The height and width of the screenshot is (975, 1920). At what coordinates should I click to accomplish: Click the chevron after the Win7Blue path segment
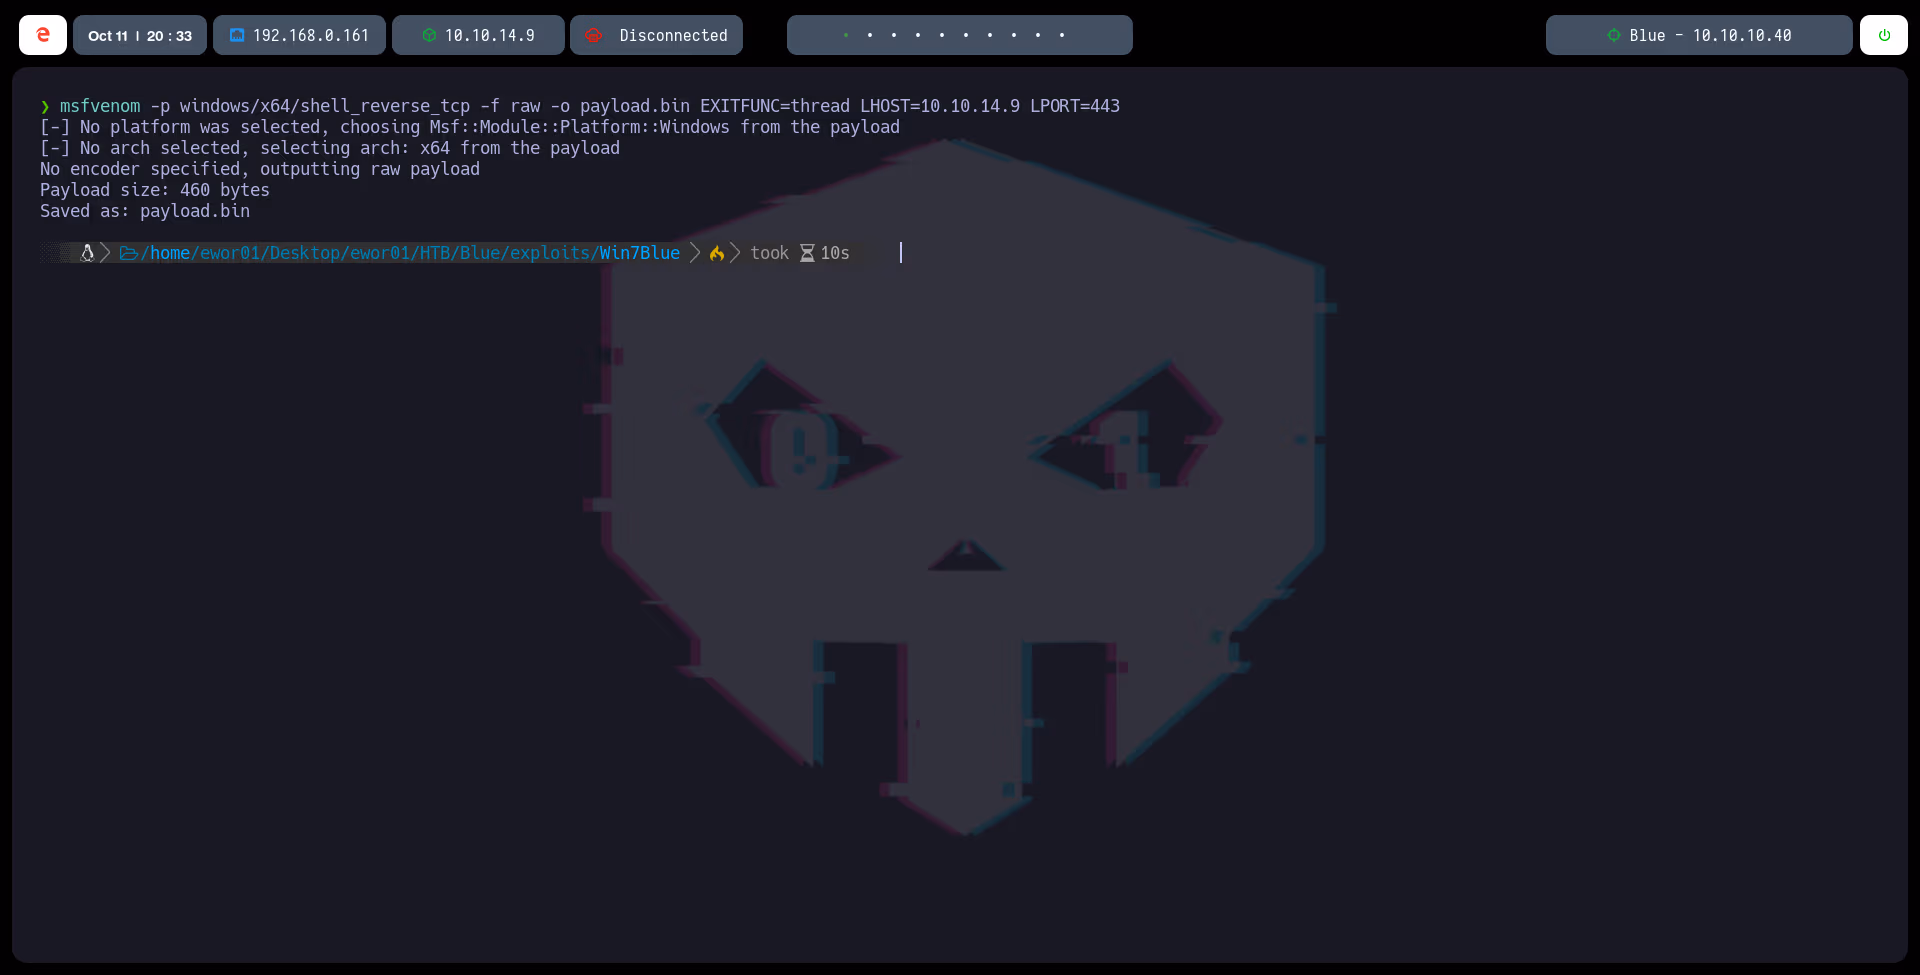[695, 253]
